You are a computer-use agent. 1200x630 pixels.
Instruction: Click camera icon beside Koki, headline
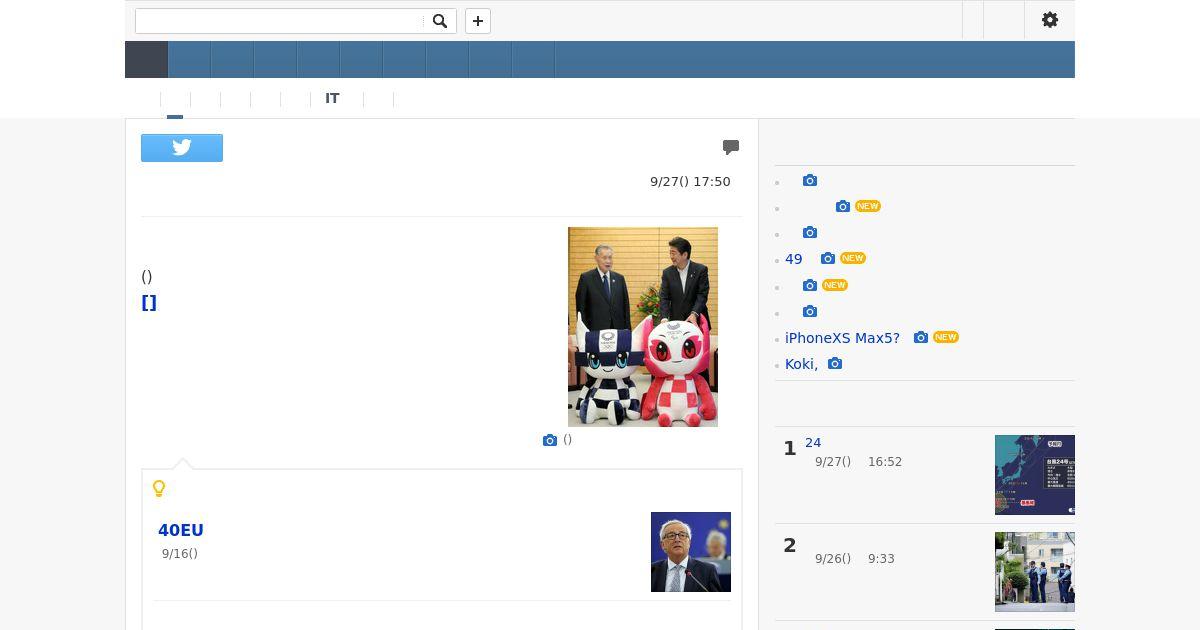(835, 363)
